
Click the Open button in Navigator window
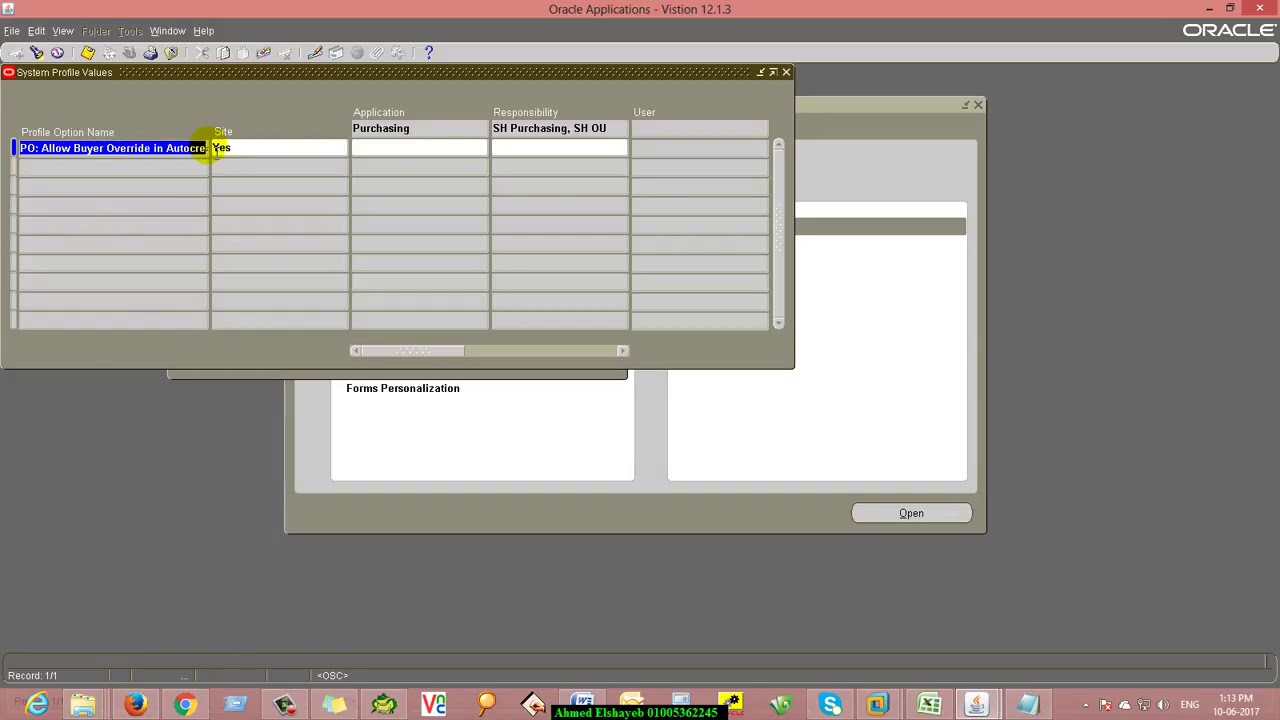tap(911, 513)
